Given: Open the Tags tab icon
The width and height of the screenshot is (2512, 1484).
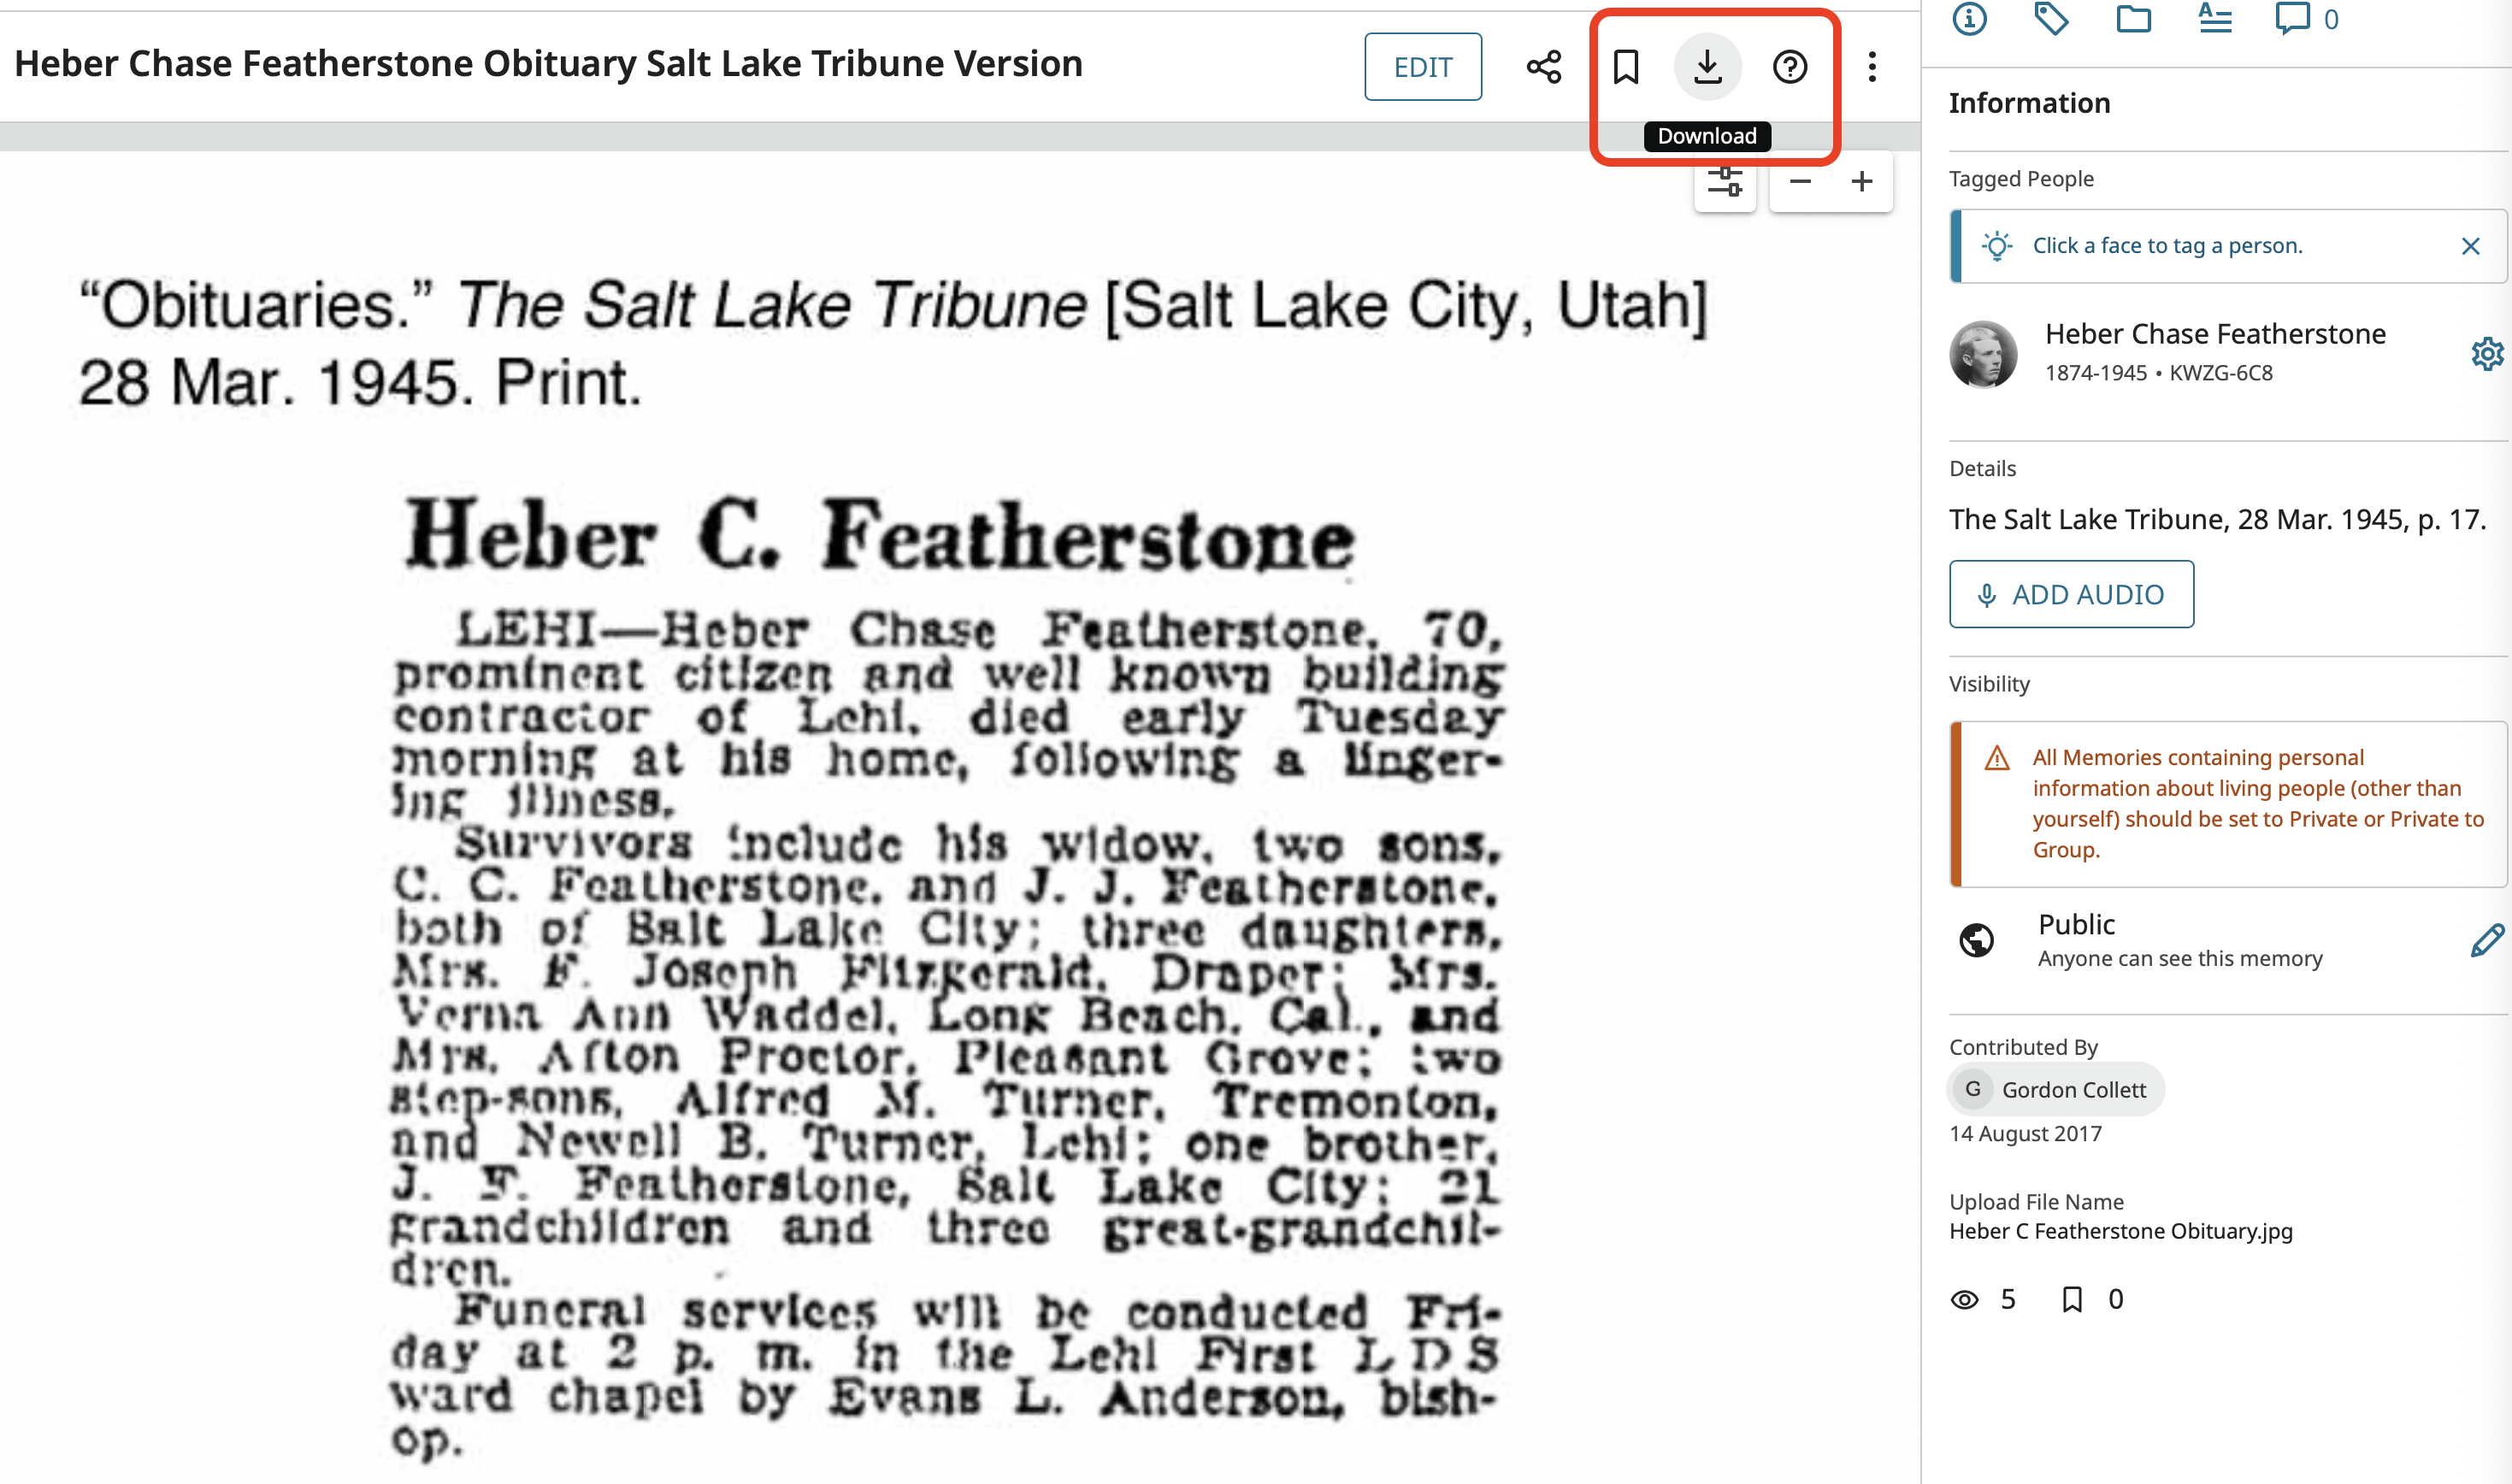Looking at the screenshot, I should tap(2051, 18).
